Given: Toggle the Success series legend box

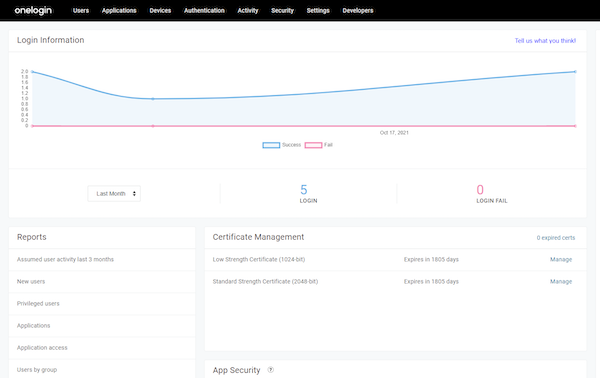Looking at the screenshot, I should pos(271,145).
